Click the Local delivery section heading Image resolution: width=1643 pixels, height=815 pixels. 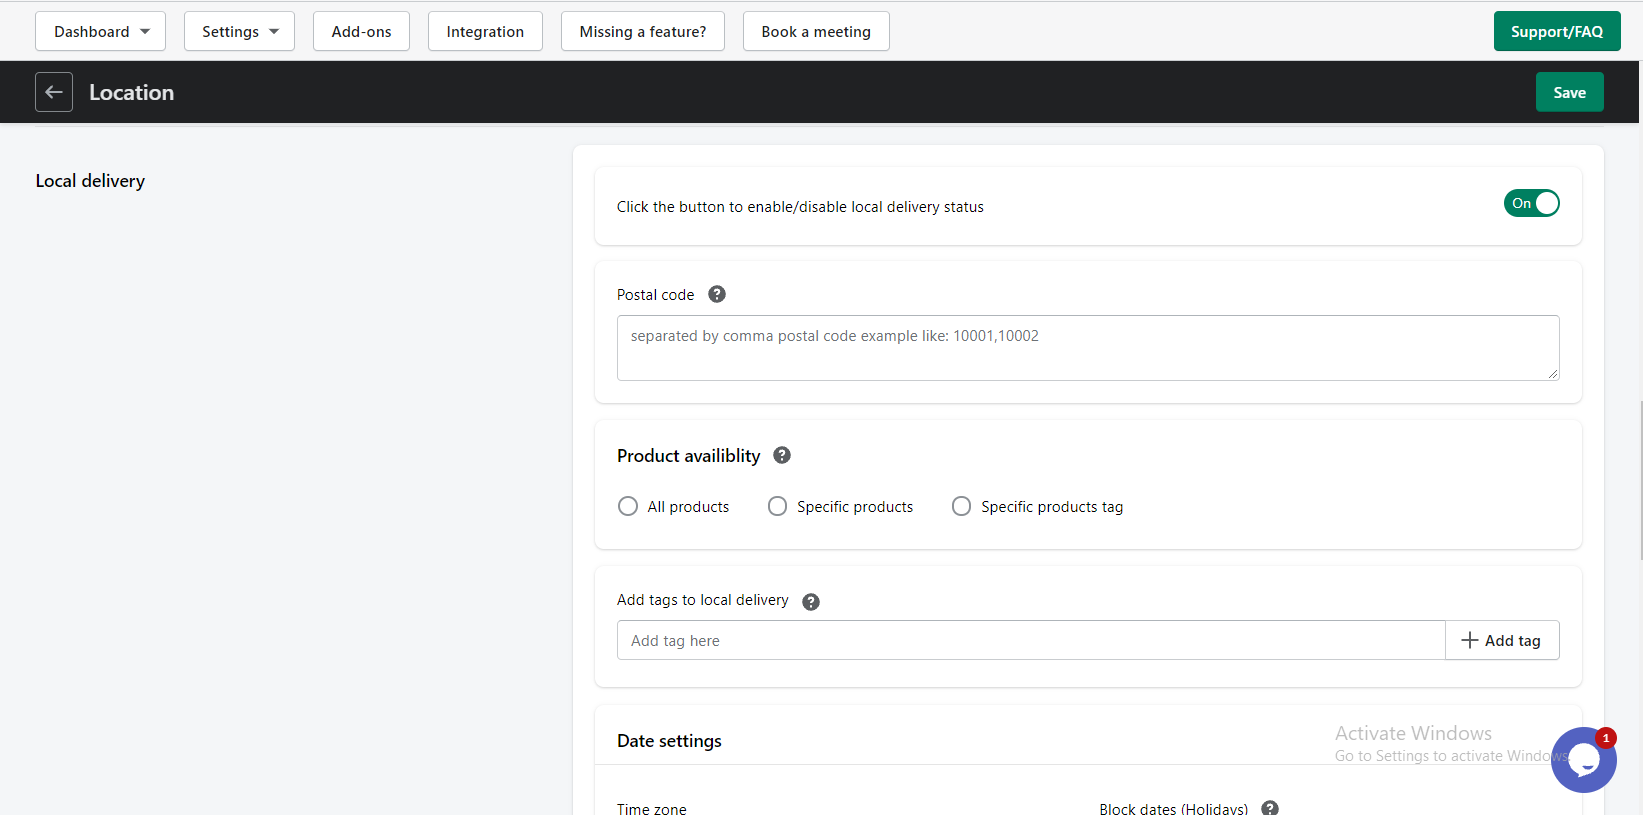(x=90, y=181)
